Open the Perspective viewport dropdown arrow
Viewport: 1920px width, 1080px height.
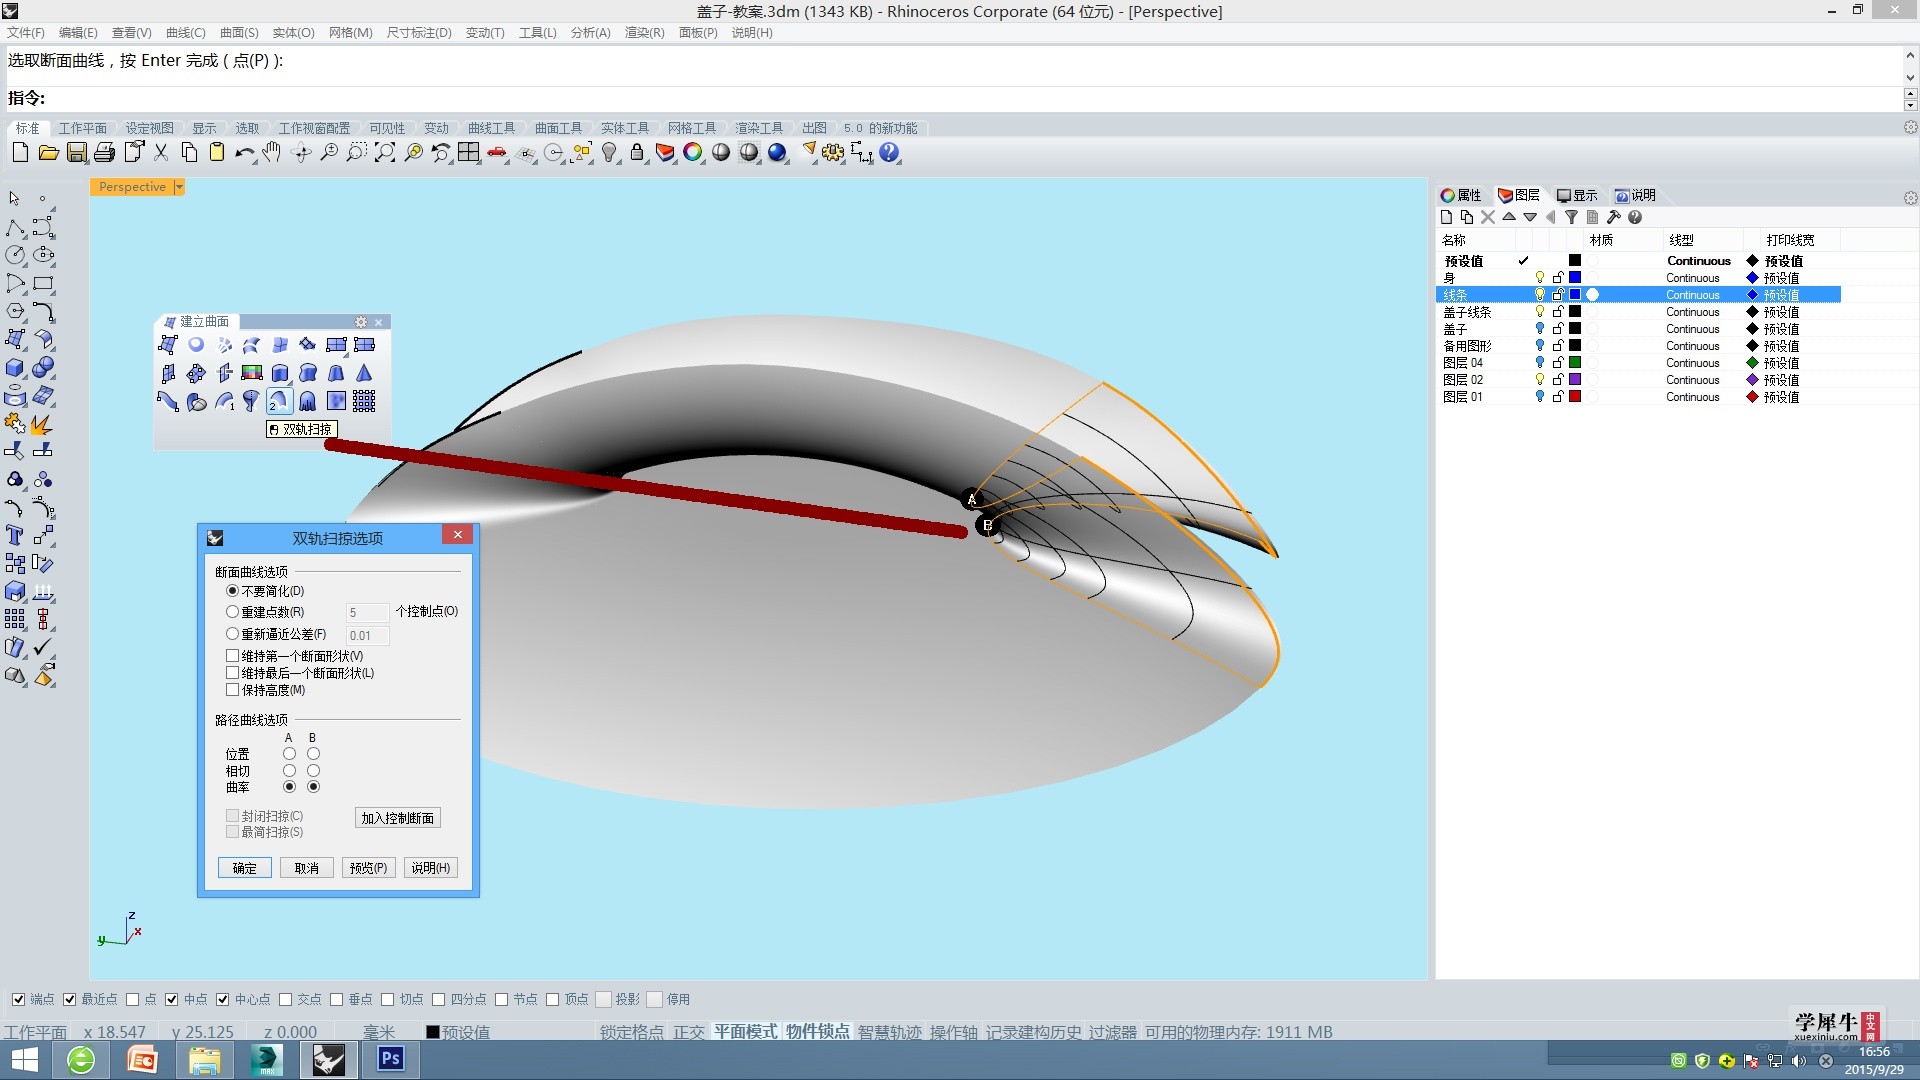point(179,187)
